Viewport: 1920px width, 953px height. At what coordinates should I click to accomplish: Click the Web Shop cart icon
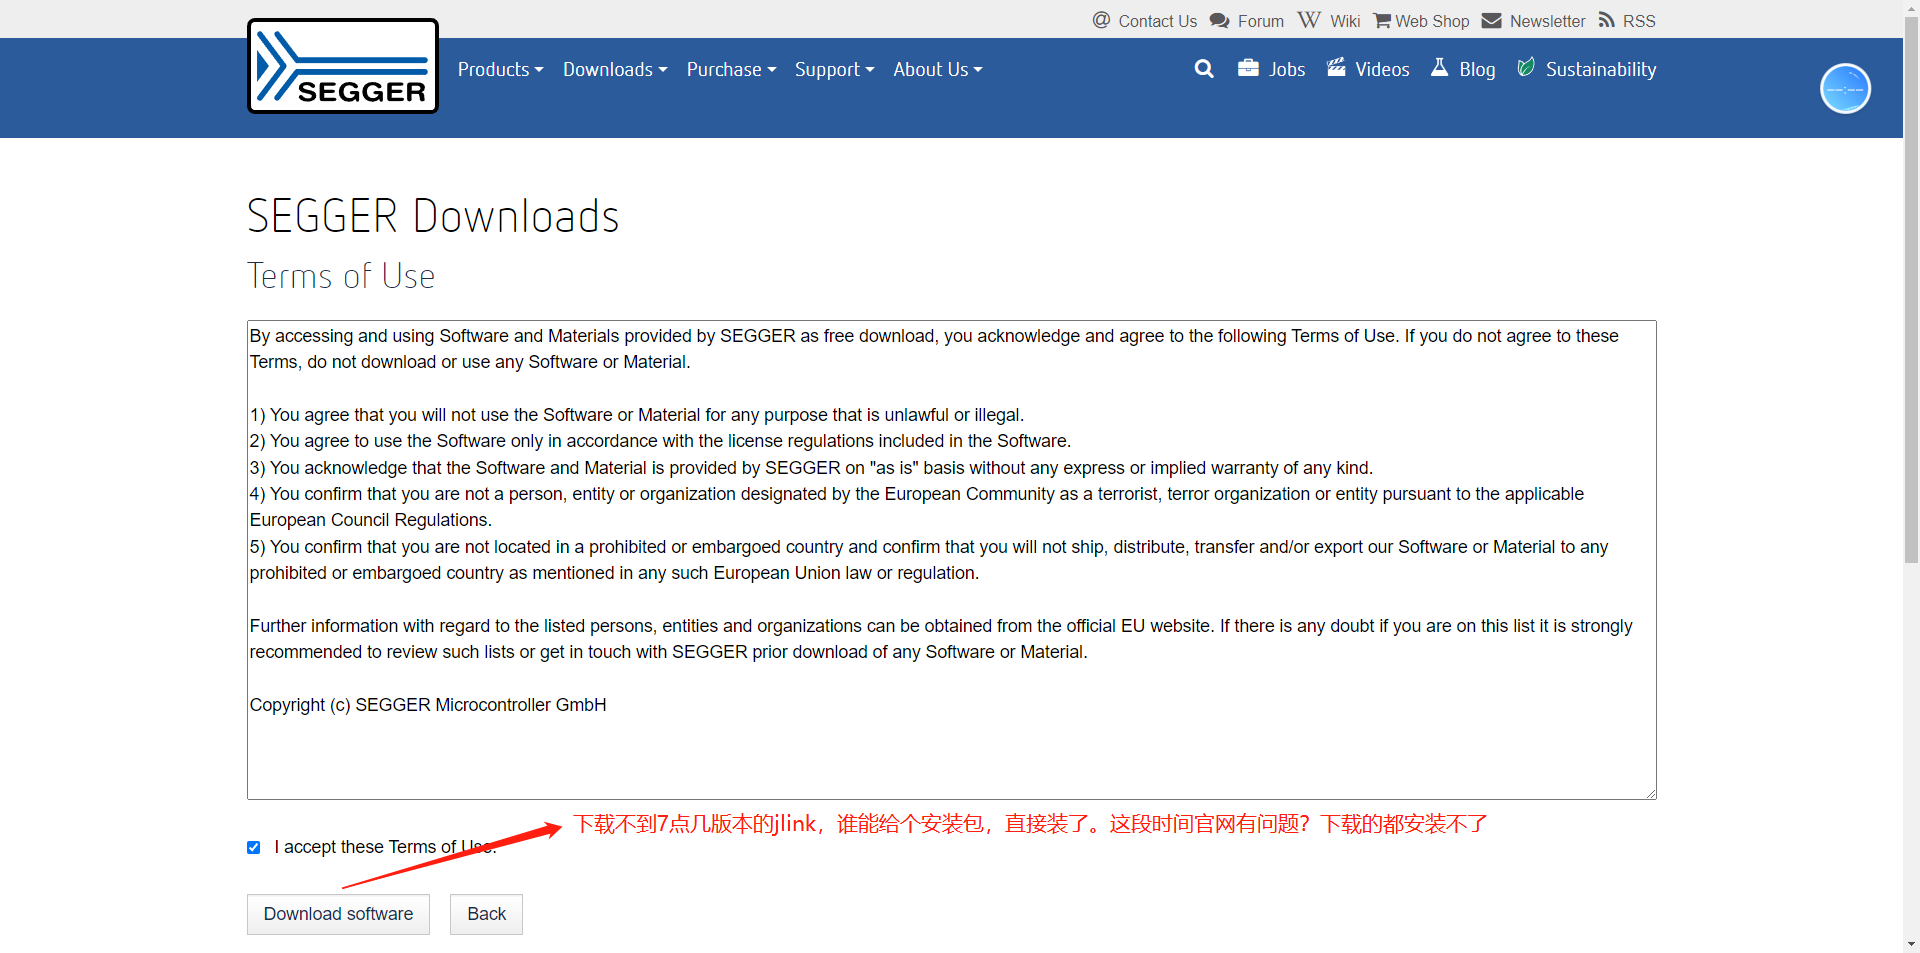1382,20
